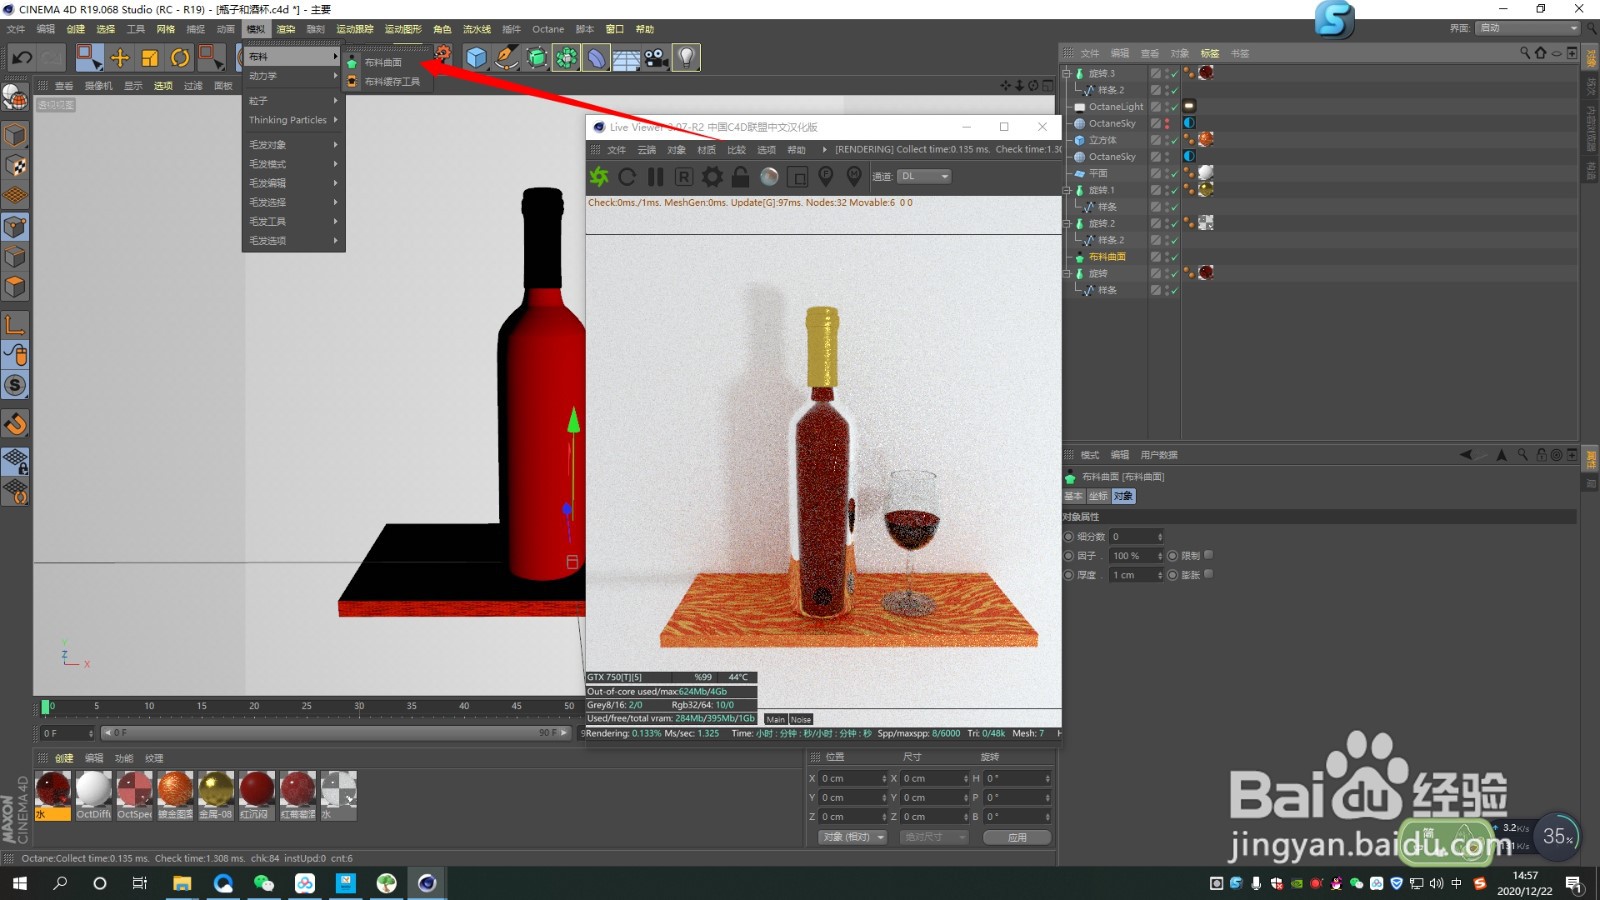Switch to the 基本 attribute tab
Image resolution: width=1600 pixels, height=900 pixels.
[1074, 496]
